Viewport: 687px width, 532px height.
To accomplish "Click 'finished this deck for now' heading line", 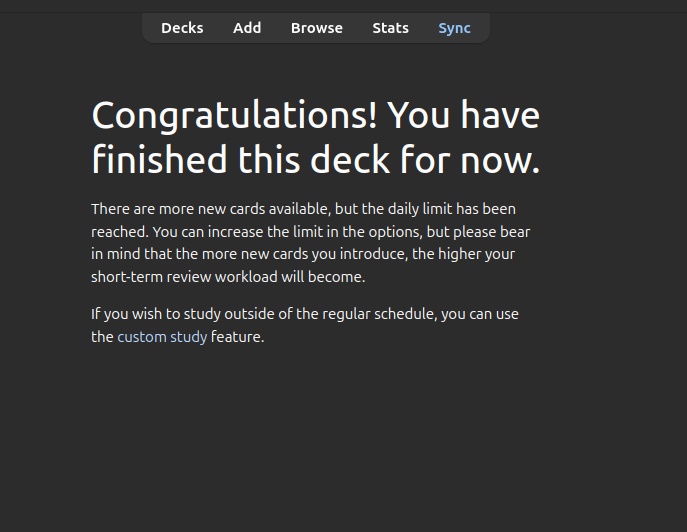I will pyautogui.click(x=315, y=160).
